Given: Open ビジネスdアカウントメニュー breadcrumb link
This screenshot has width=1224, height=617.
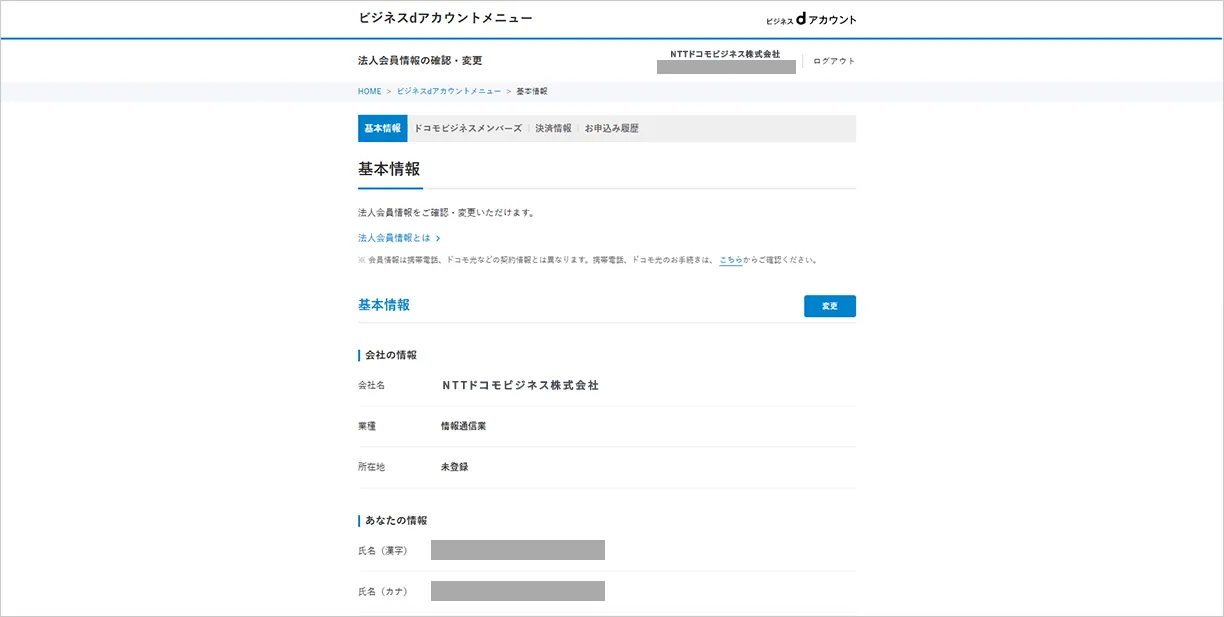Looking at the screenshot, I should click(449, 91).
